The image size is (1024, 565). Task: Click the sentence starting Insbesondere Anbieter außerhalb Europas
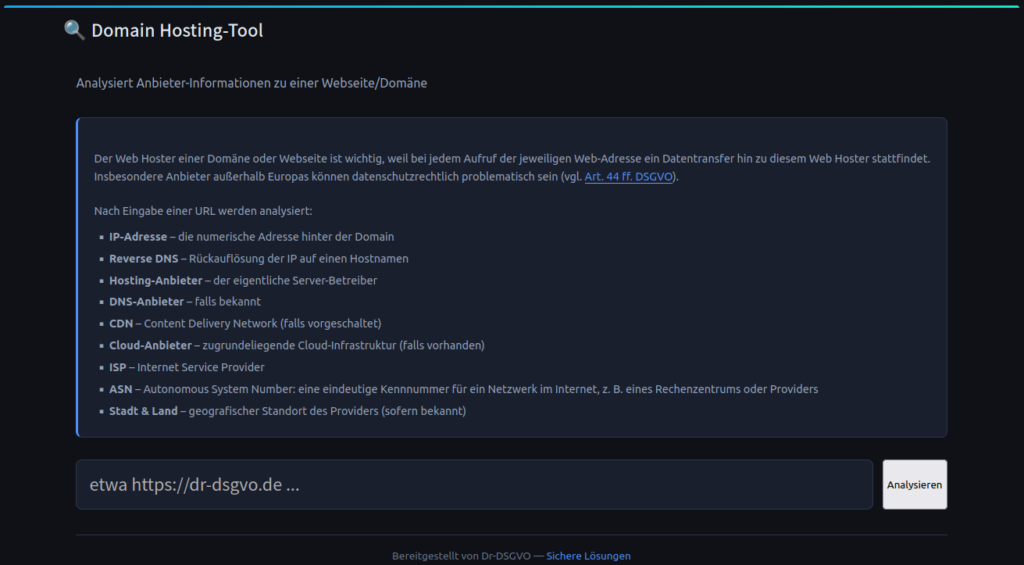pyautogui.click(x=330, y=177)
